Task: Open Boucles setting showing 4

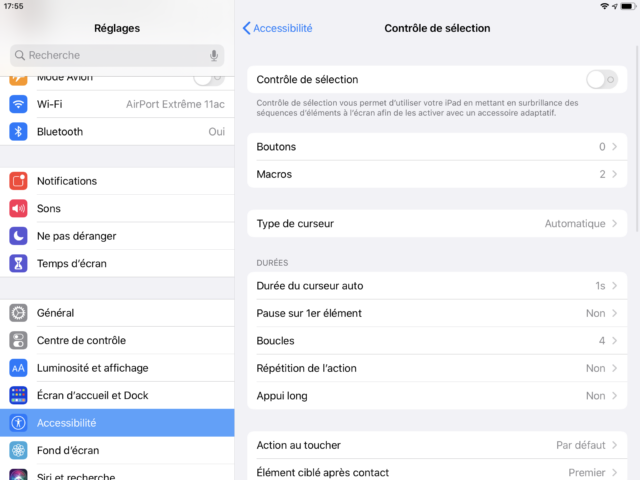Action: click(437, 340)
